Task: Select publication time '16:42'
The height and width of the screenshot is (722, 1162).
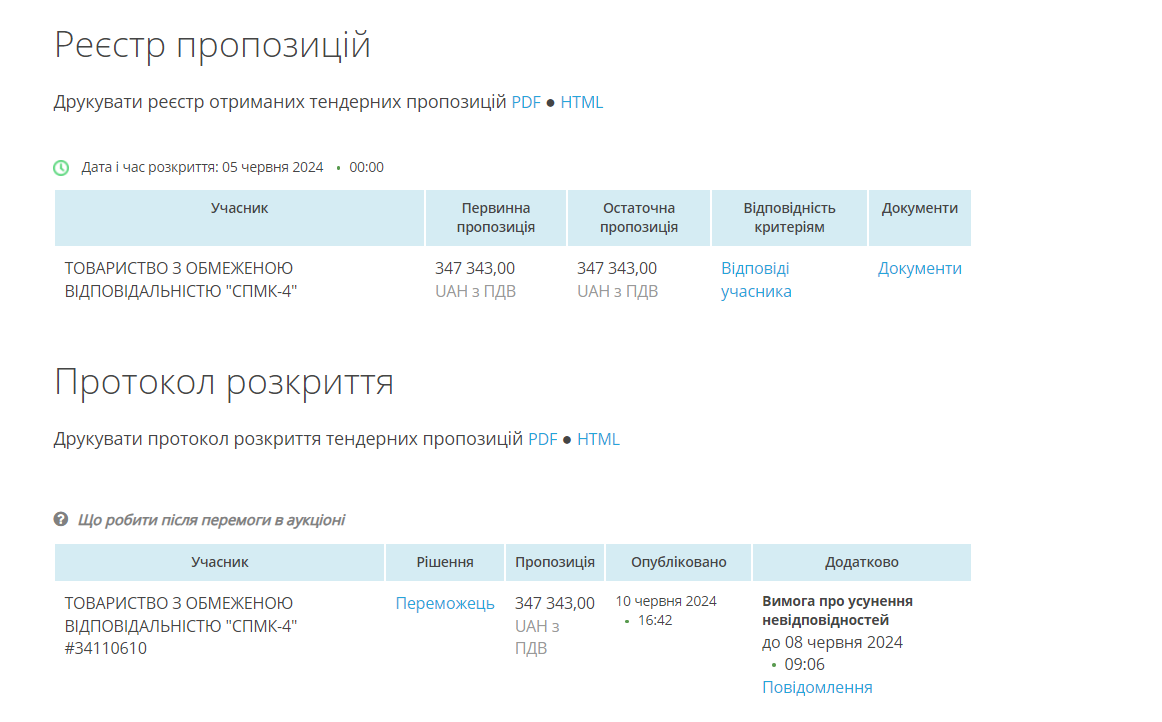Action: 655,620
